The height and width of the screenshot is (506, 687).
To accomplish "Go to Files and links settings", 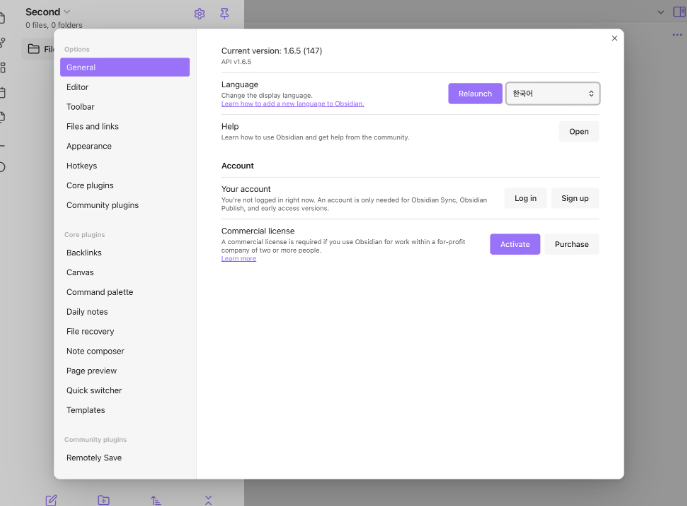I will [125, 126].
